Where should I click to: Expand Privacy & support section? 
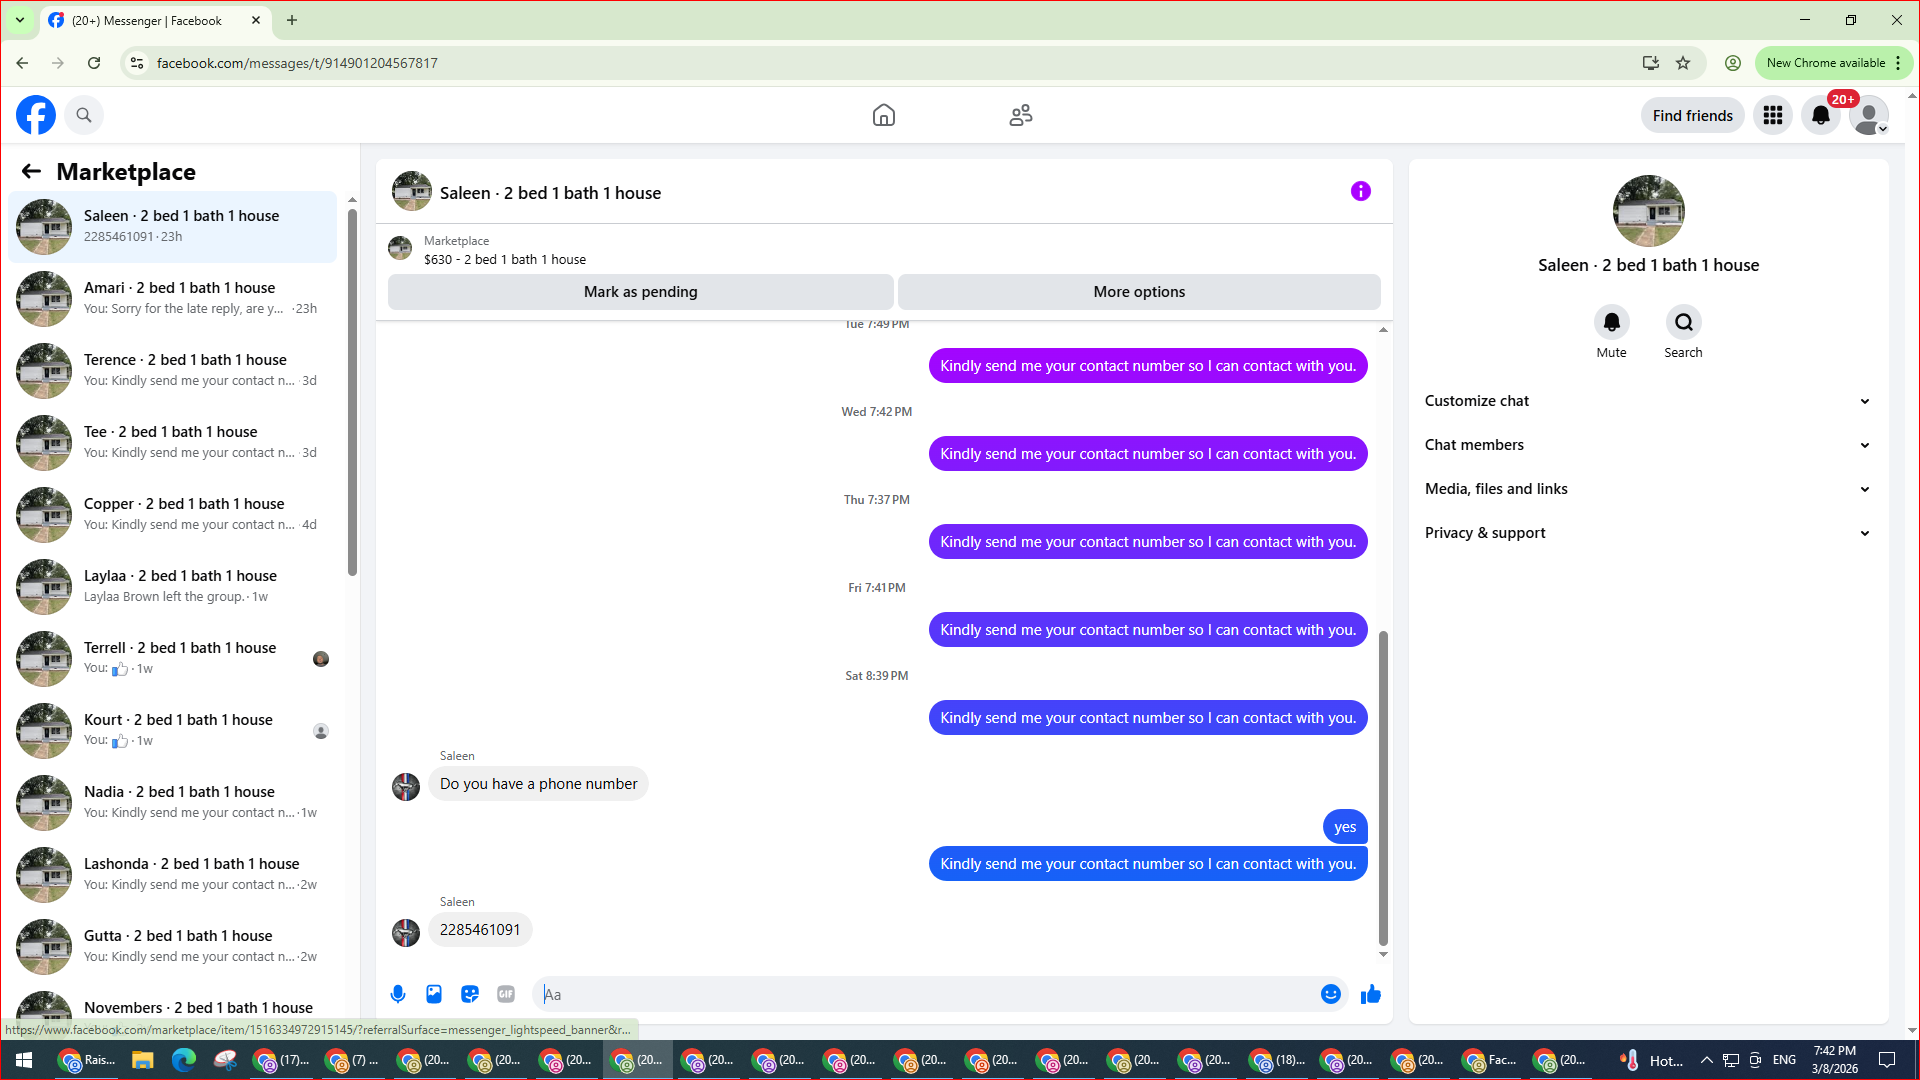pos(1647,533)
